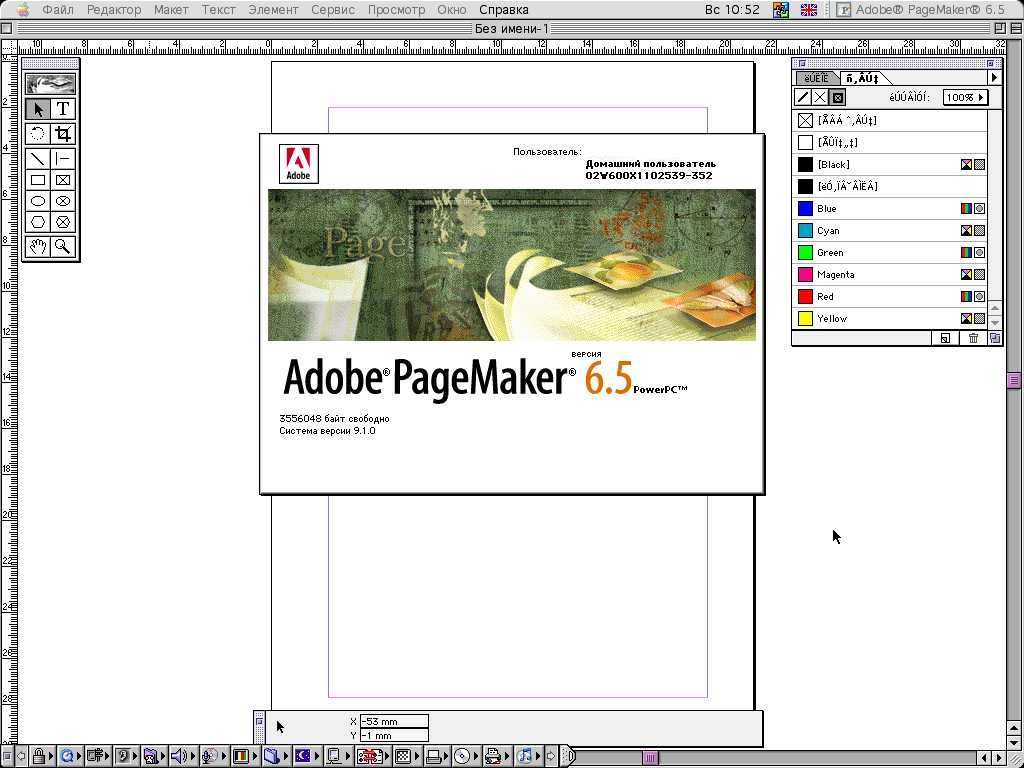Open the Просмотр menu
The height and width of the screenshot is (768, 1024).
click(396, 10)
